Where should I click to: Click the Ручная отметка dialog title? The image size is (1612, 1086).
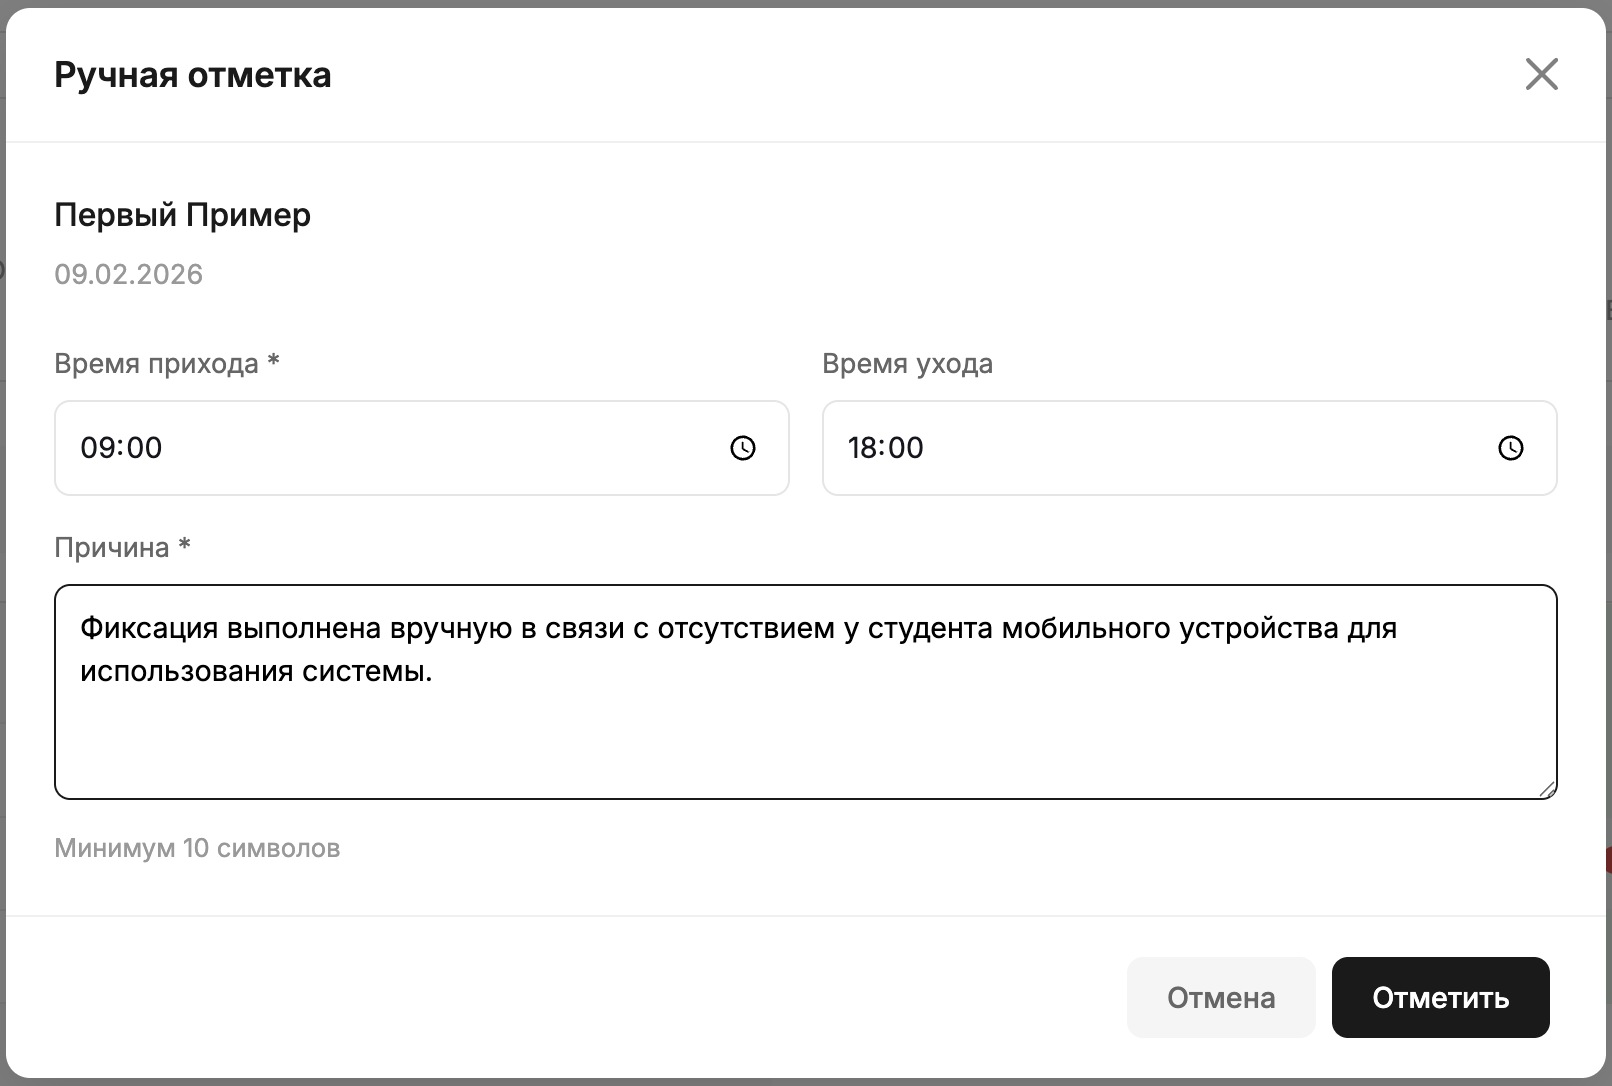(193, 74)
